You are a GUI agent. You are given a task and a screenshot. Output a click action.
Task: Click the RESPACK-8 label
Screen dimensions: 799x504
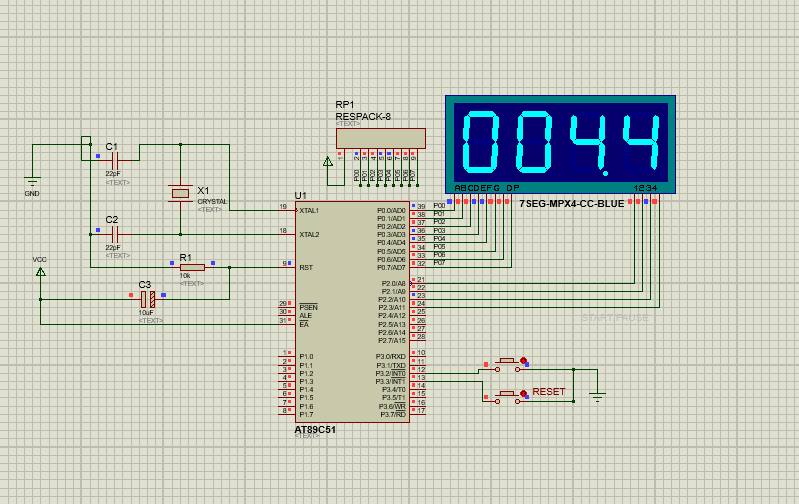363,117
